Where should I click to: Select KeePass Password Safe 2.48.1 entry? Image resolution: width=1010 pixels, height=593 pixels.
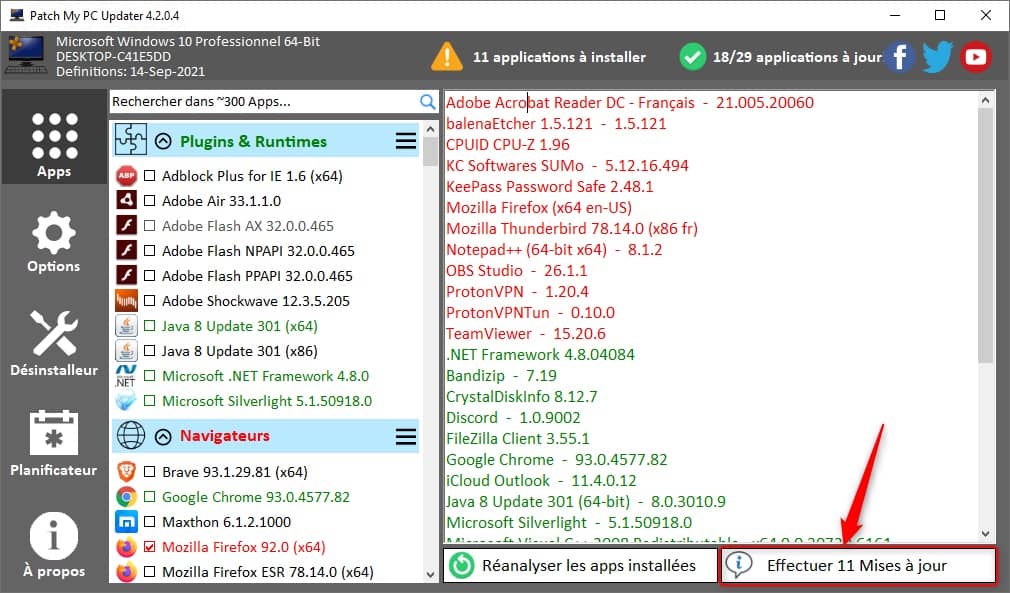tap(549, 187)
